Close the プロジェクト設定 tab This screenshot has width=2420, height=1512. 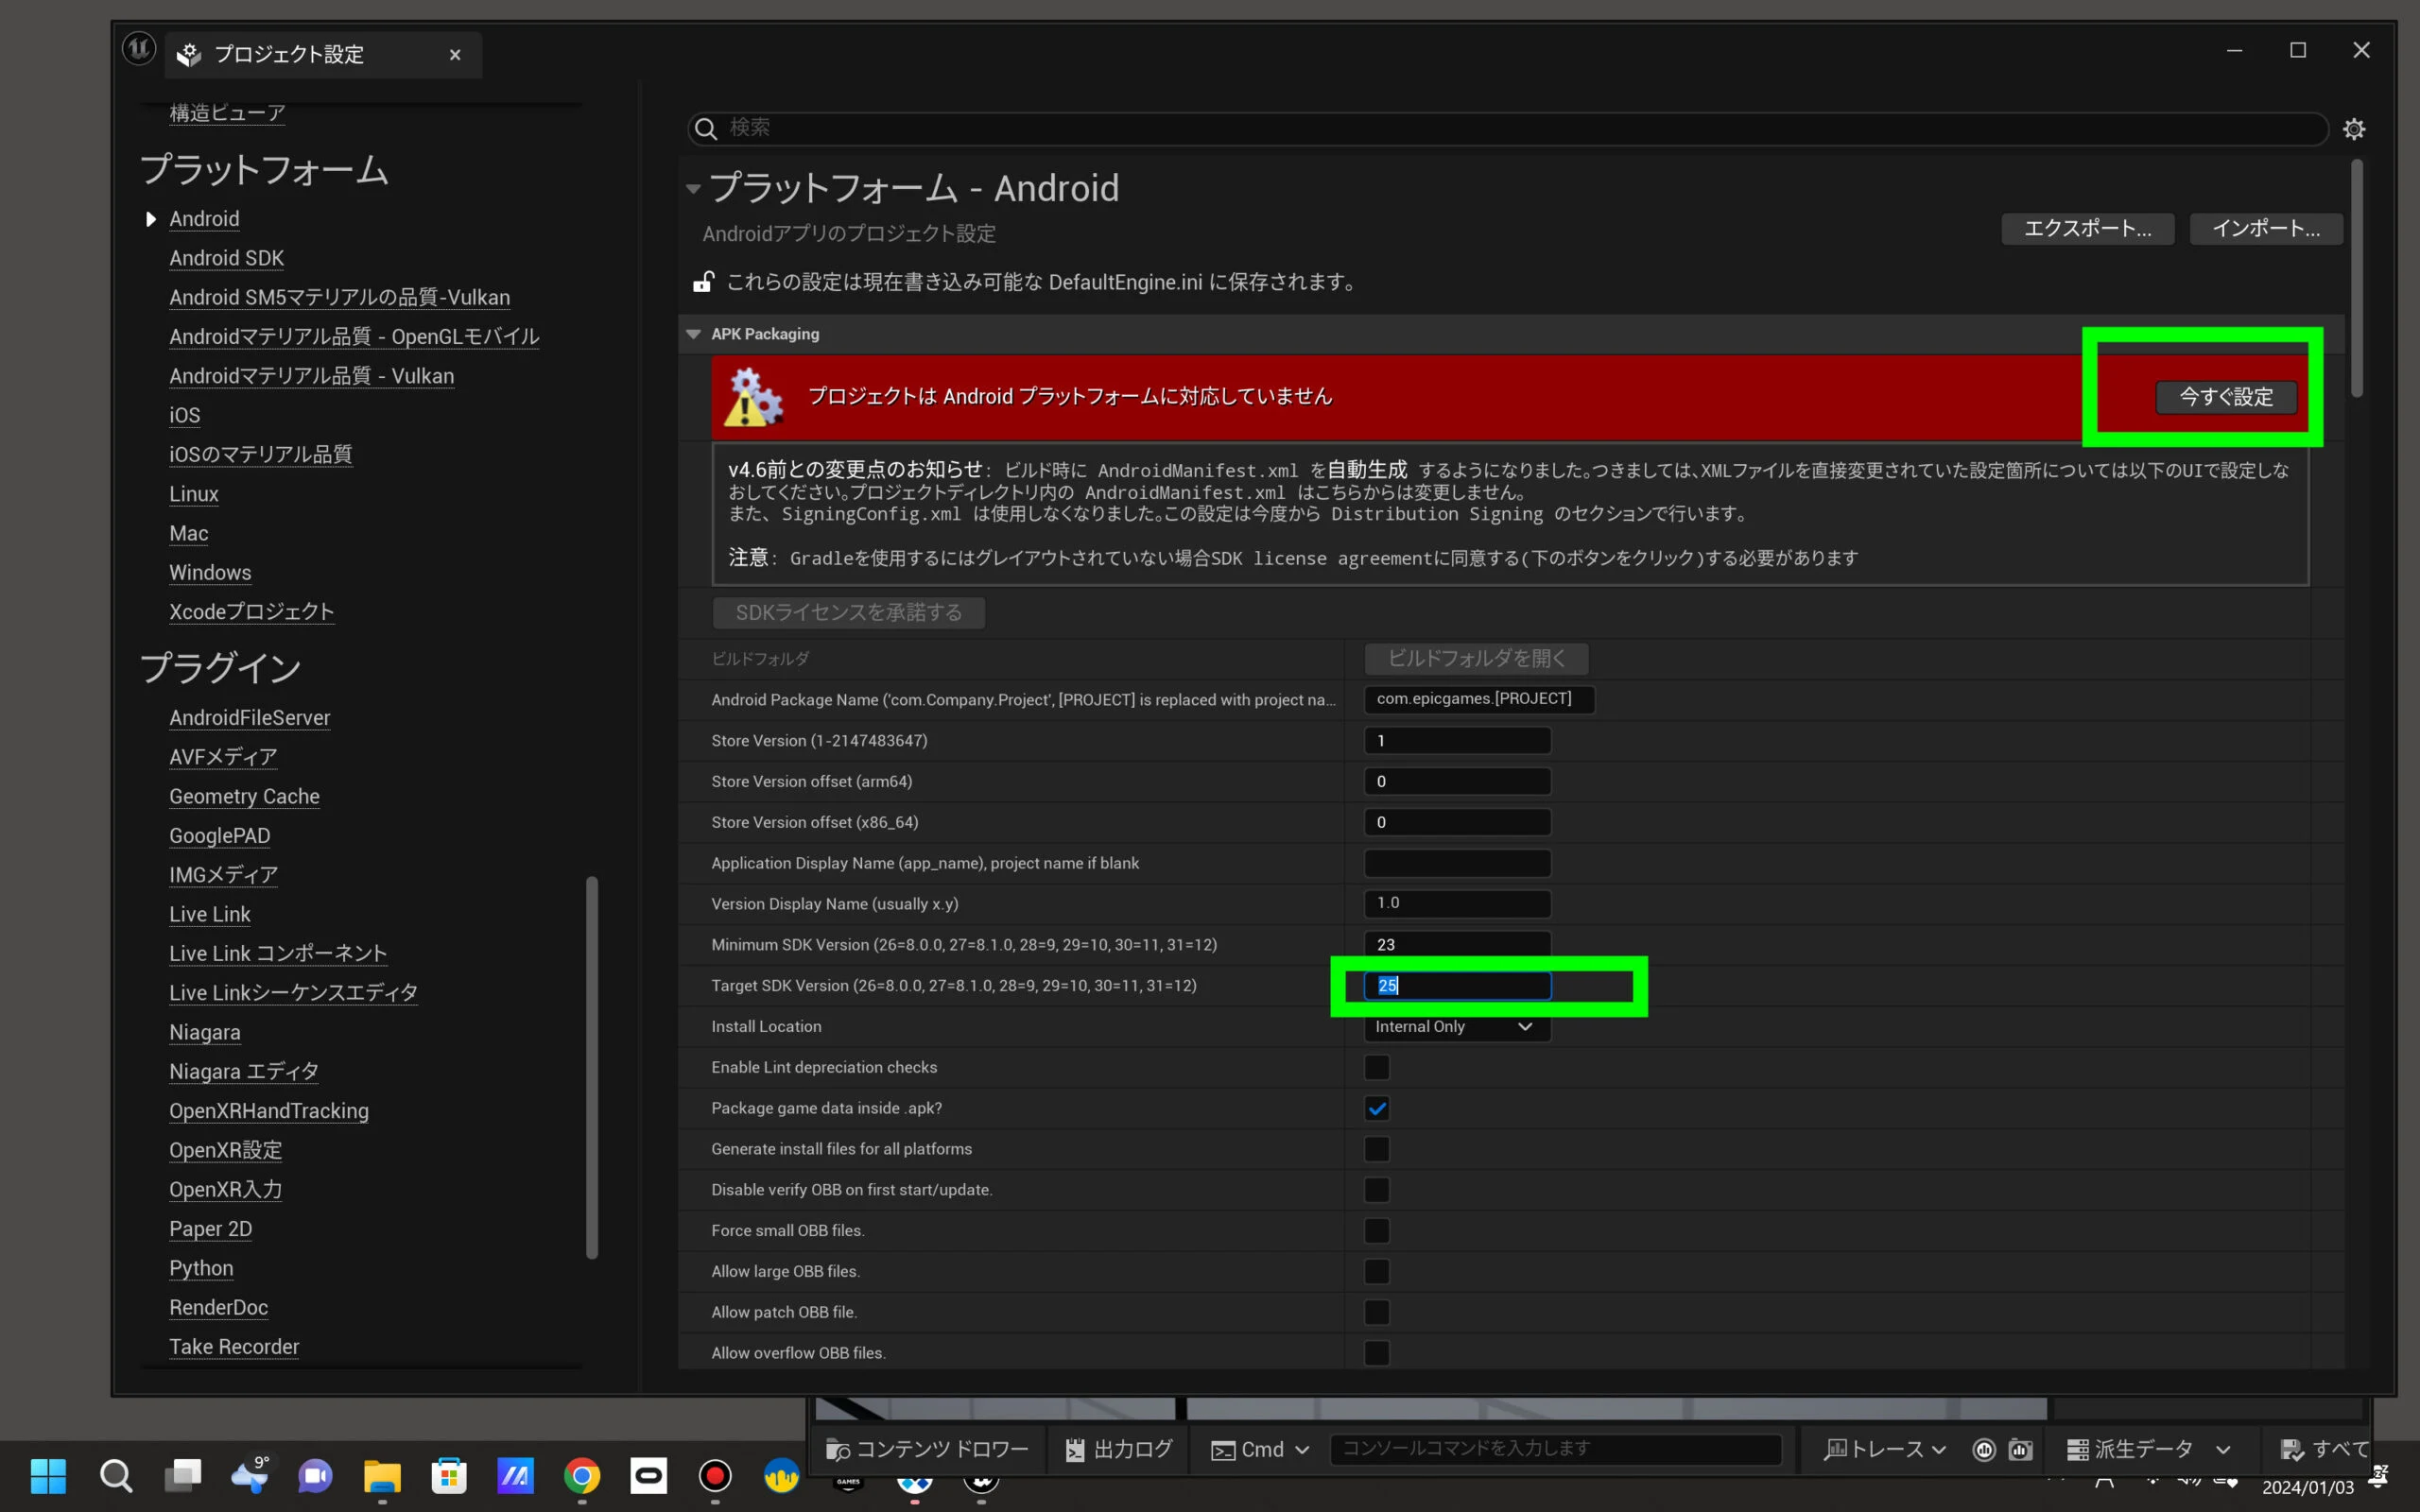pyautogui.click(x=455, y=55)
